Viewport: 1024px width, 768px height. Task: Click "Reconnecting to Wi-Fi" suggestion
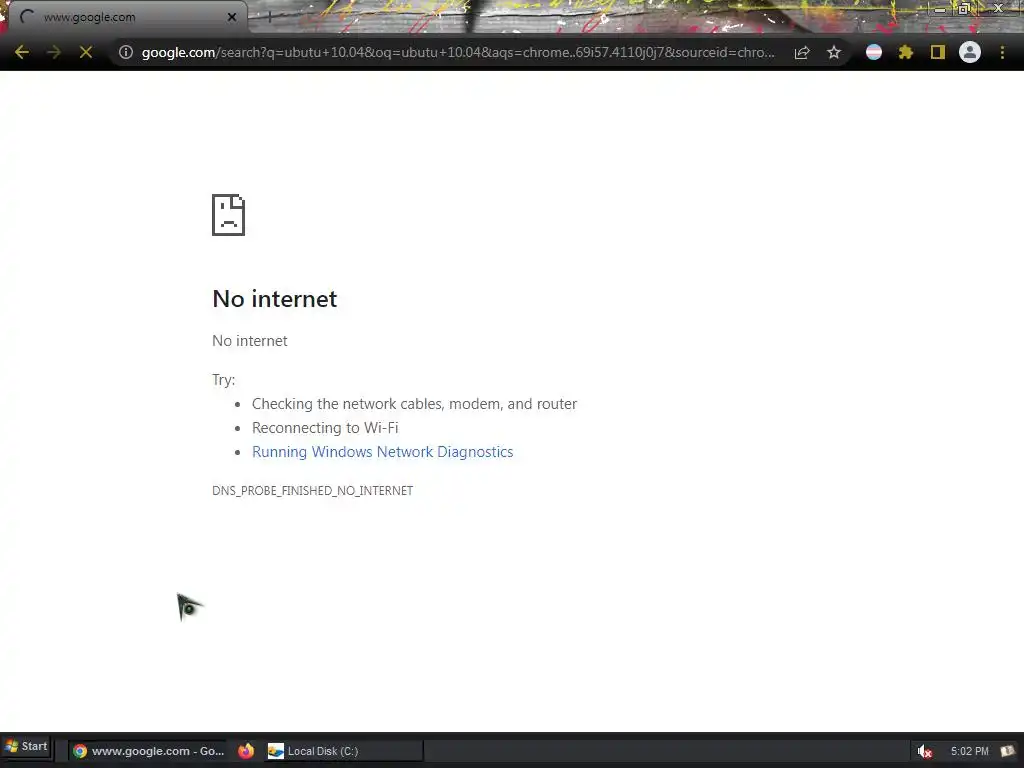[325, 428]
